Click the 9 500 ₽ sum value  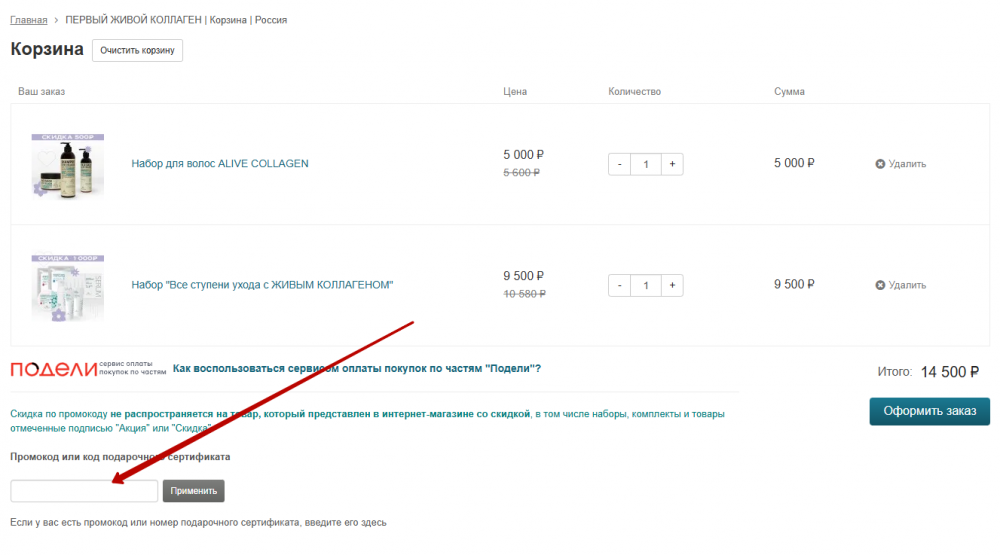[x=794, y=284]
